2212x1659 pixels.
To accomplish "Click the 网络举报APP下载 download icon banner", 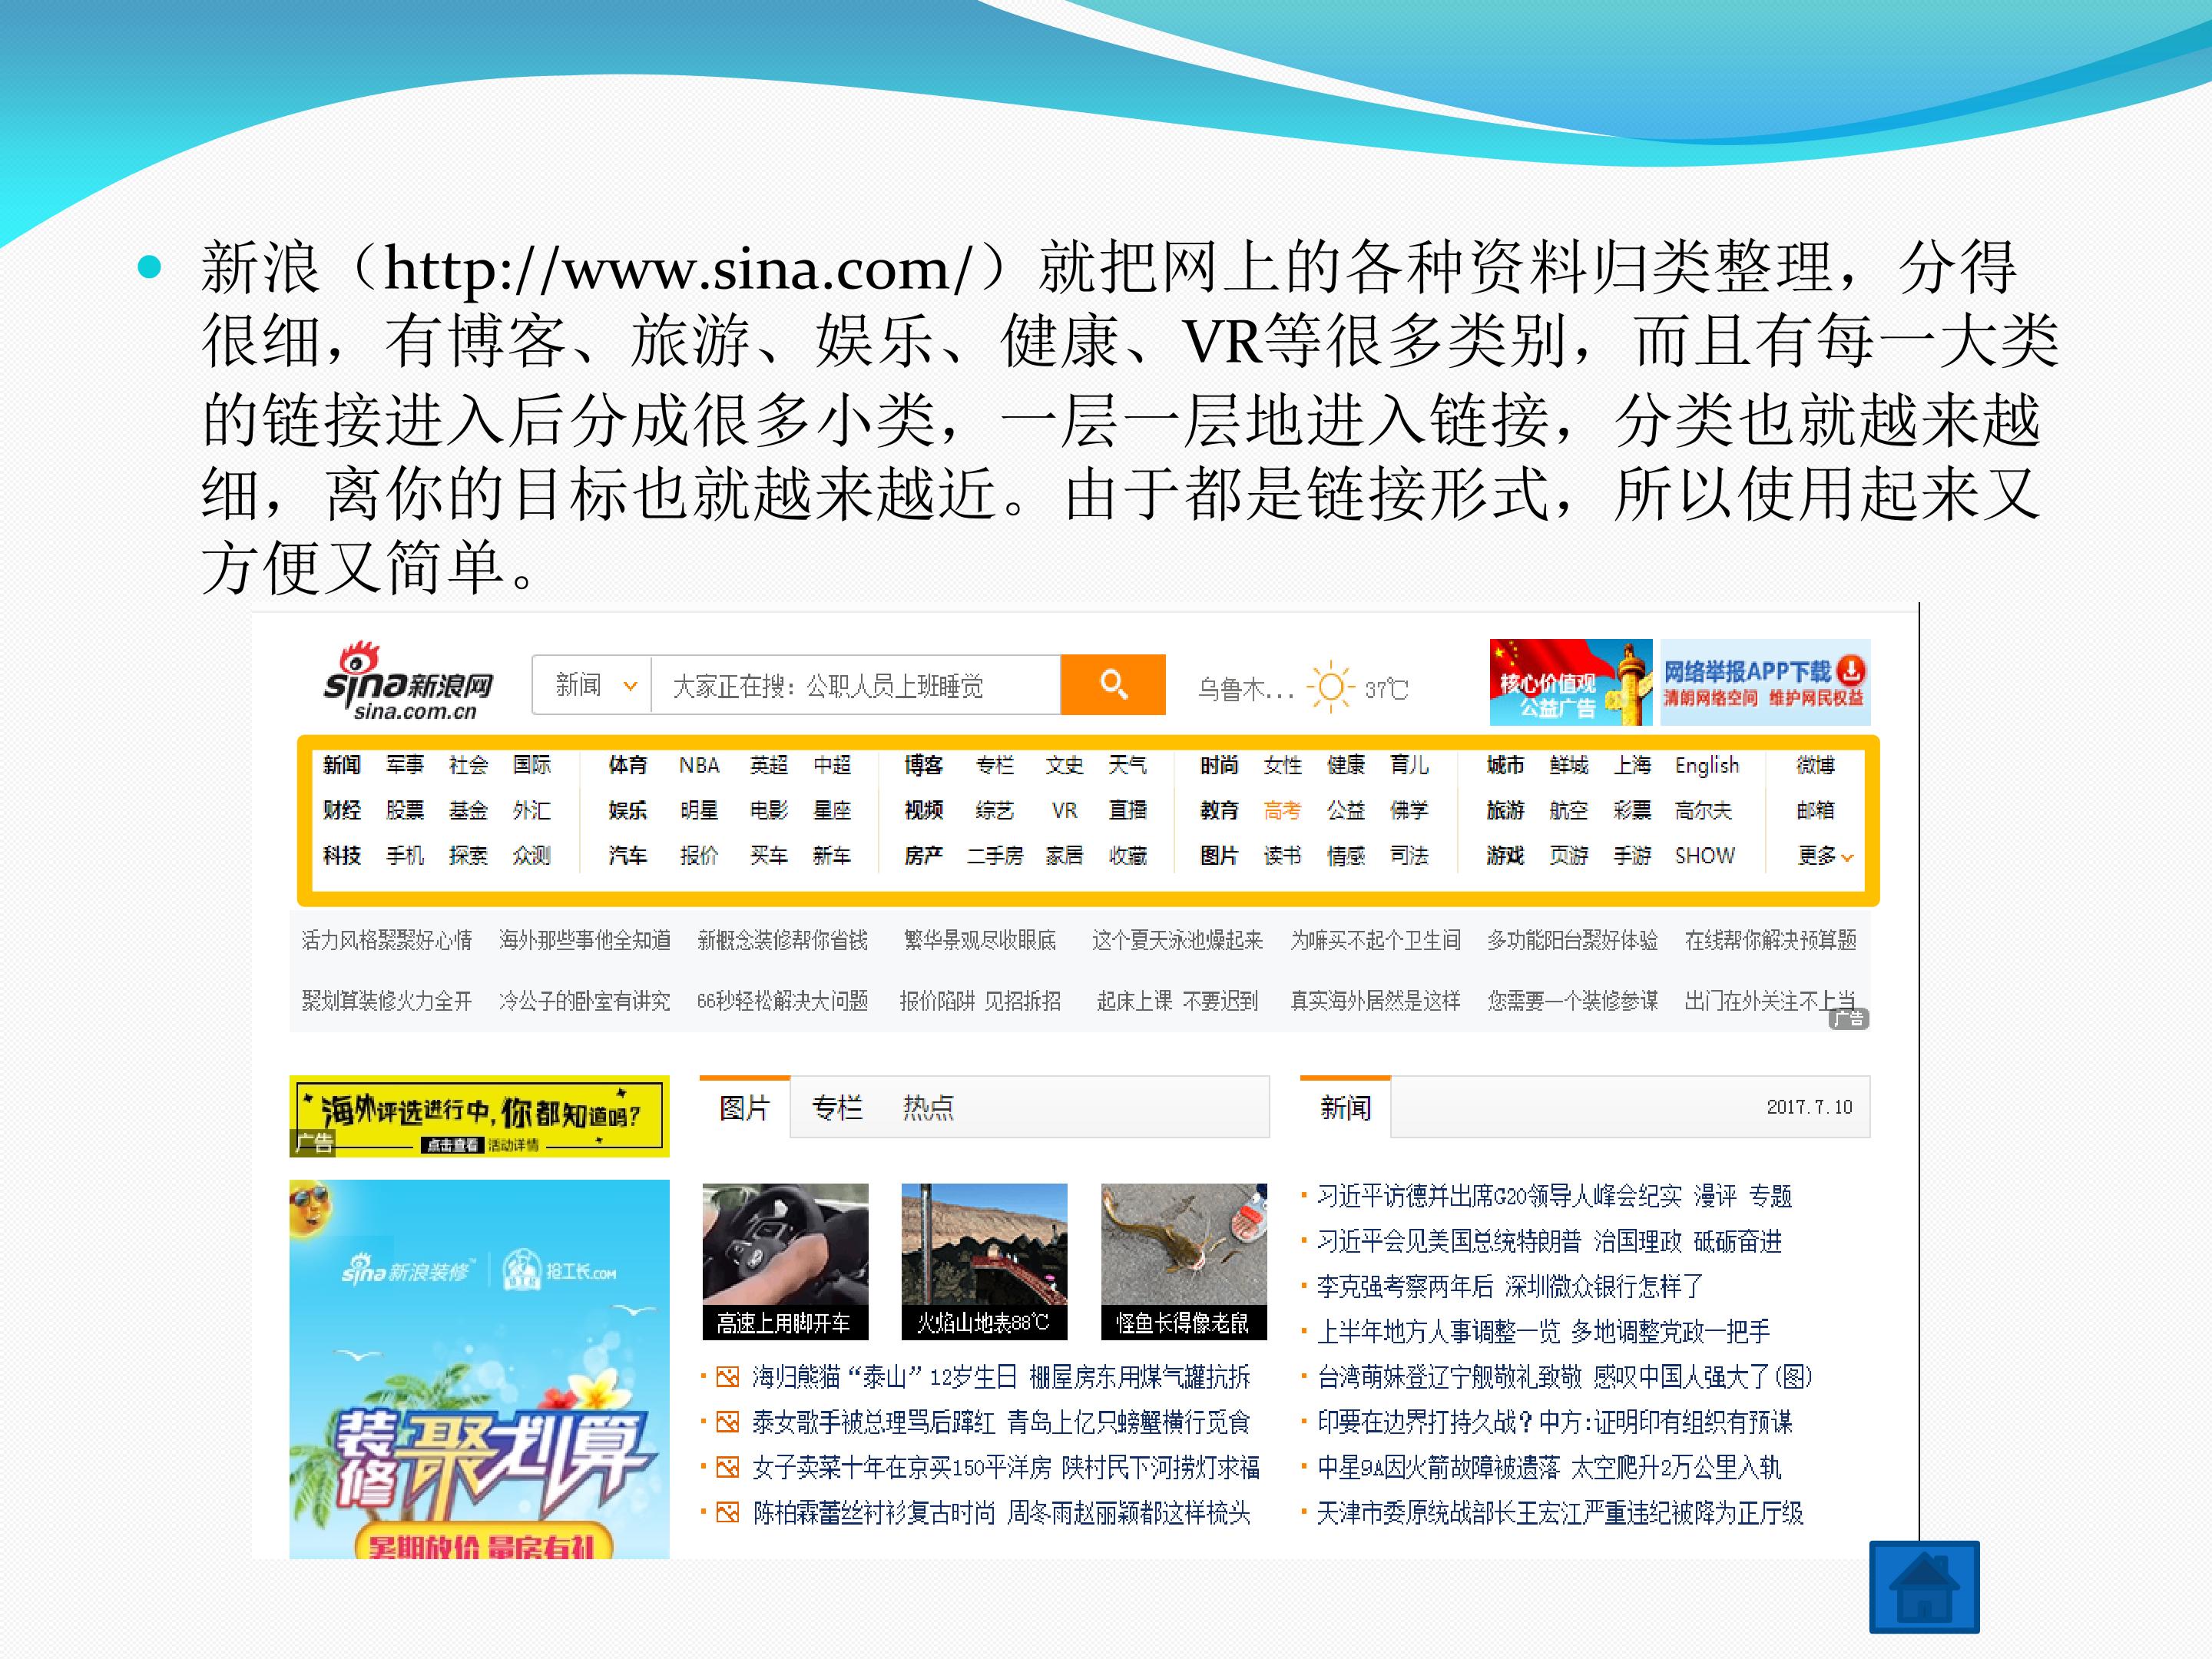I will tap(1765, 682).
